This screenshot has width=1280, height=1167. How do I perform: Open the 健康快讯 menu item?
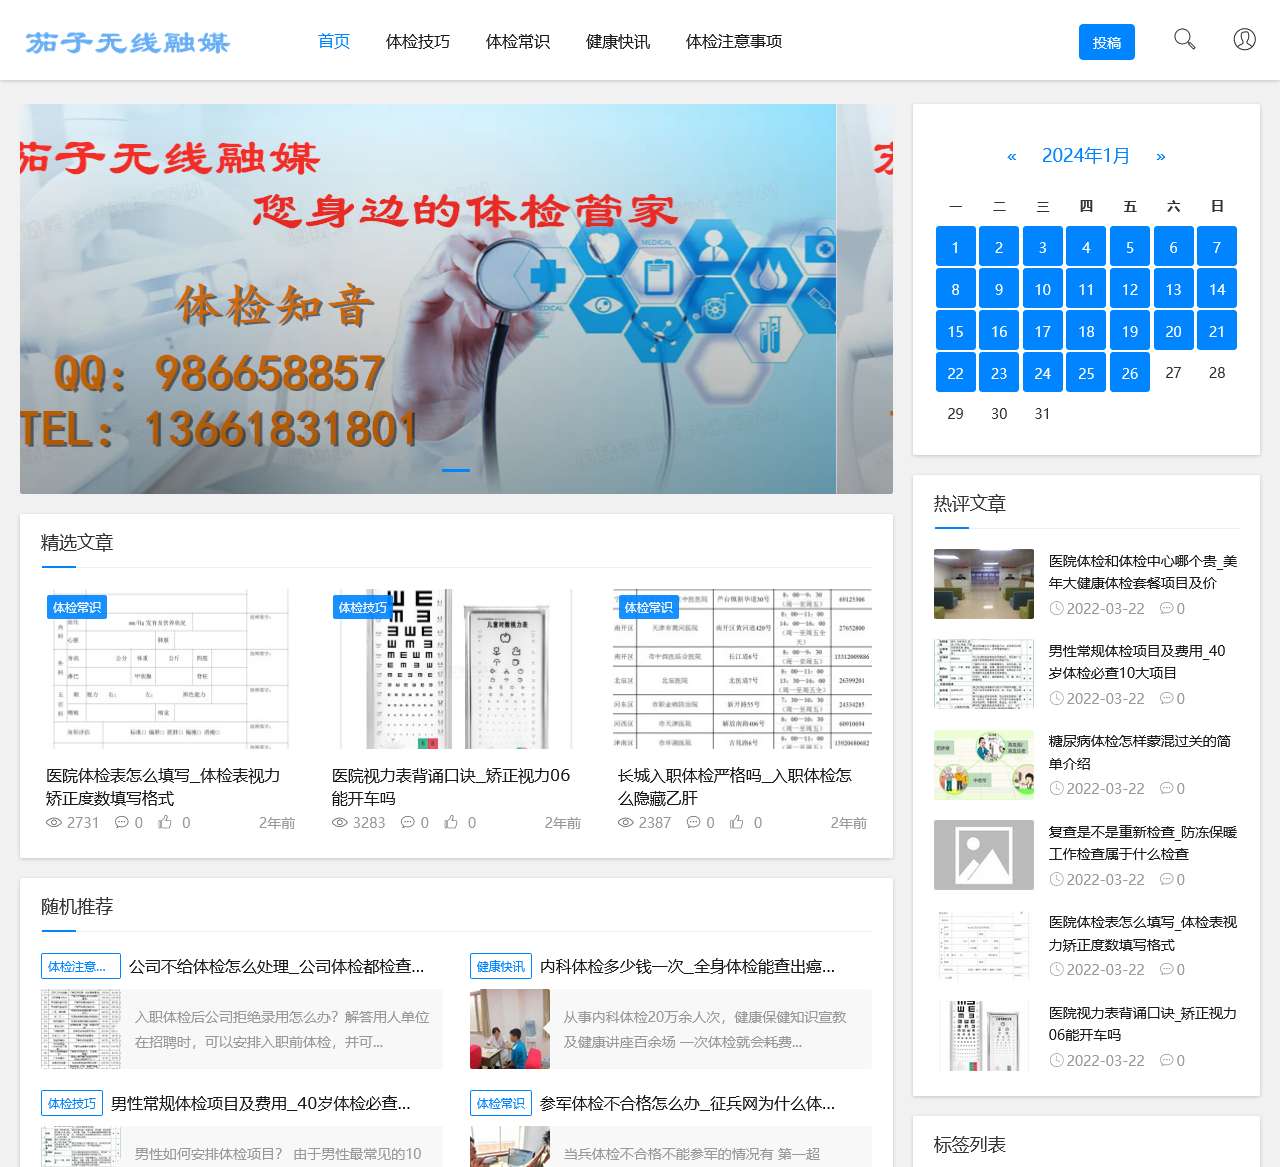[618, 42]
